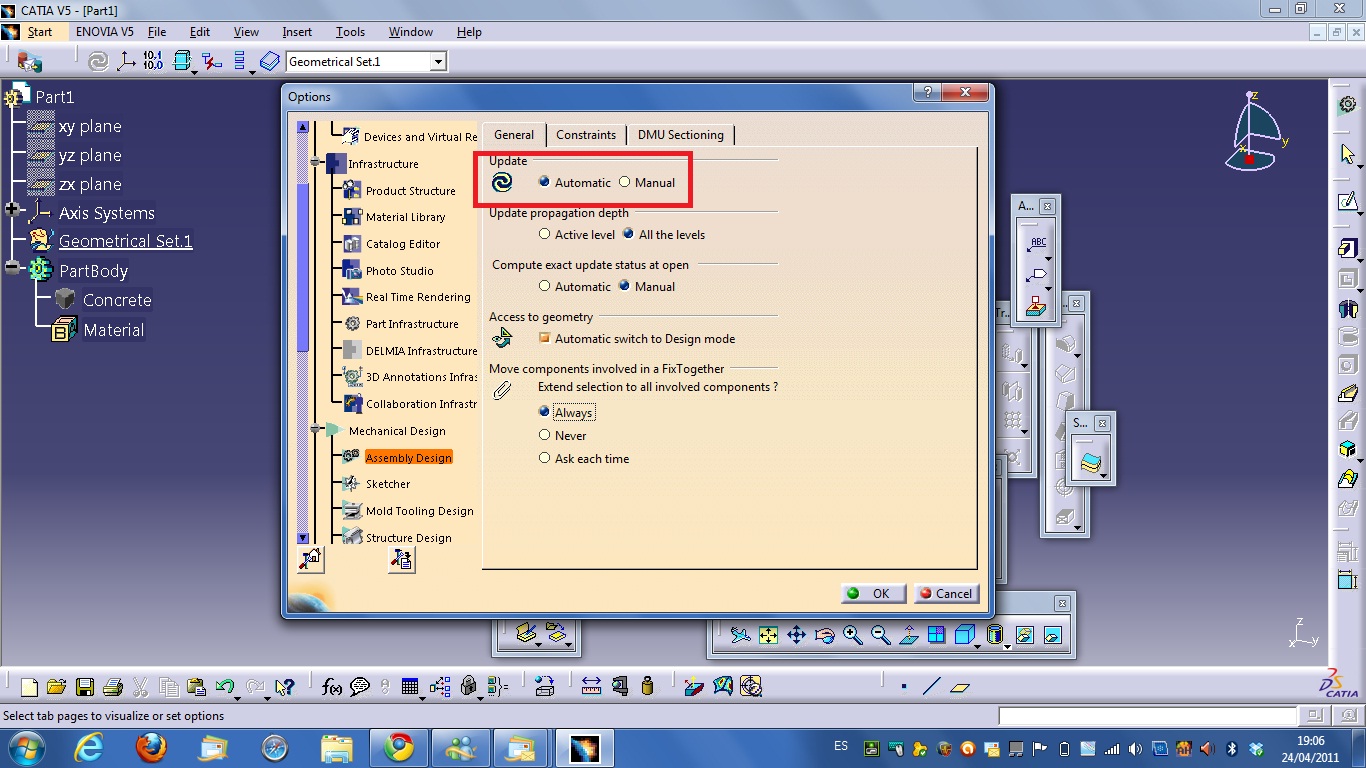
Task: Open the View Mode cube dropdown arrow
Action: (x=977, y=645)
